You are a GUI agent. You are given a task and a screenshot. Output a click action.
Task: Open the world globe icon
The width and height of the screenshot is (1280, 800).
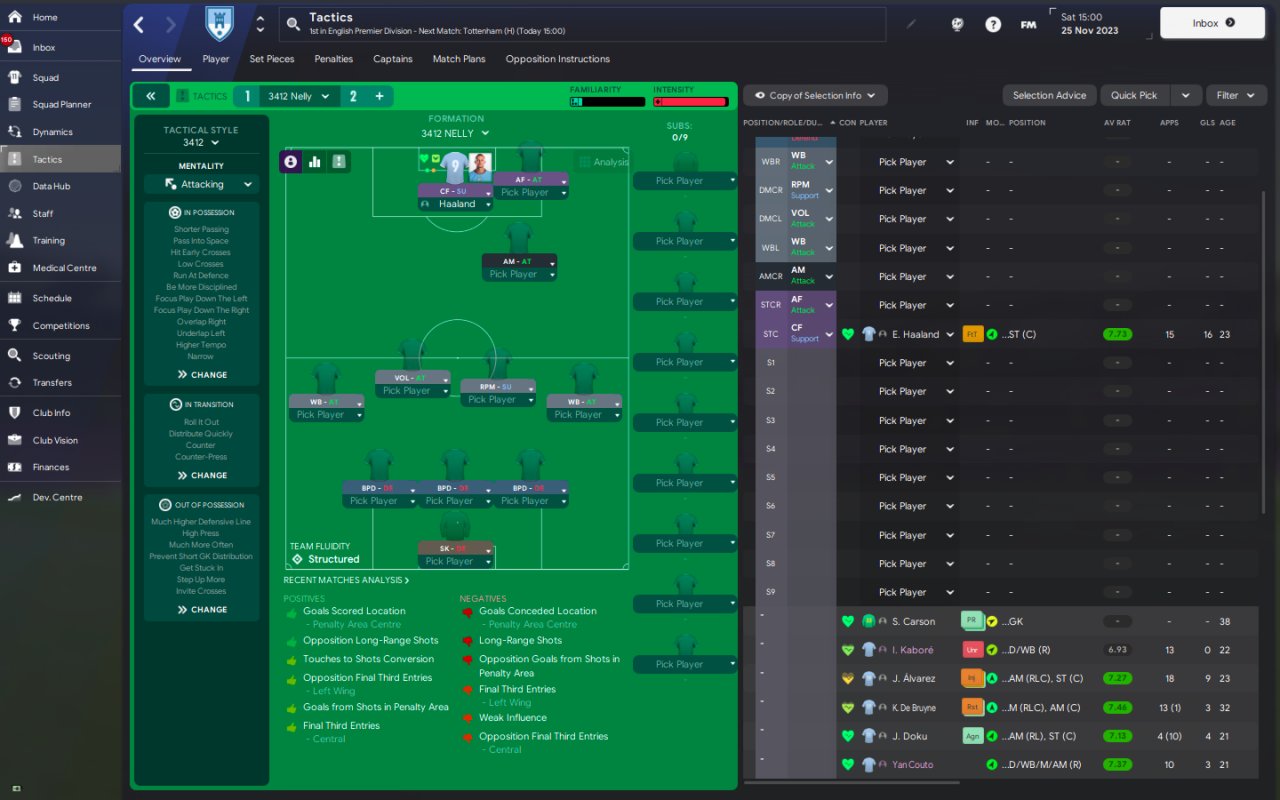[x=957, y=24]
